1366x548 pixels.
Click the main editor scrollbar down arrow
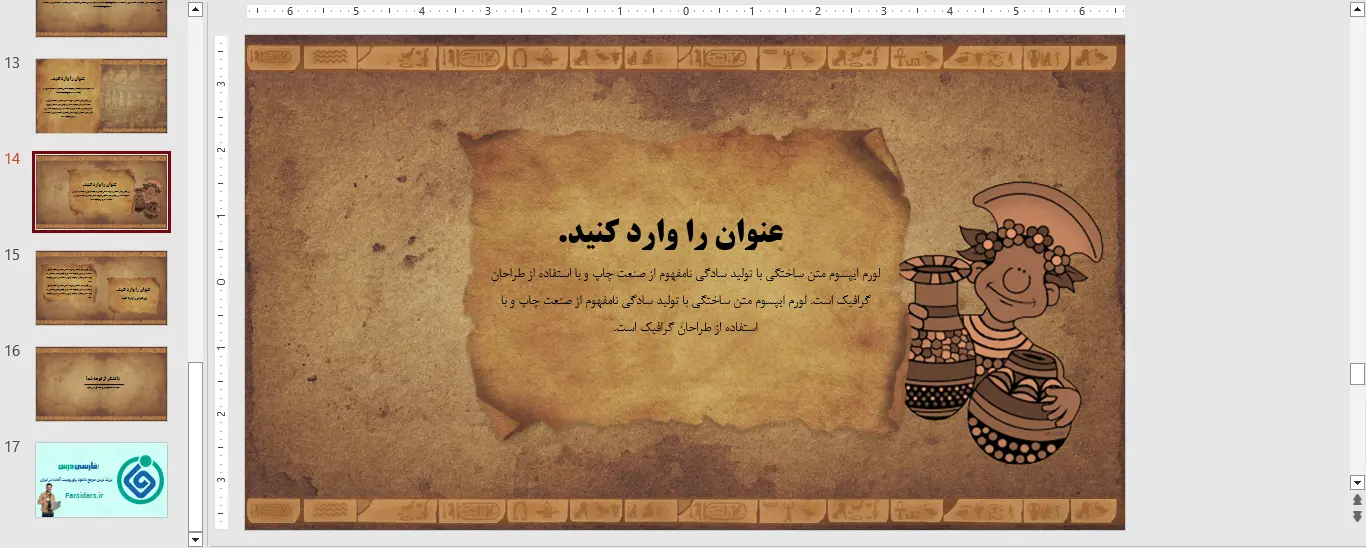point(1357,482)
